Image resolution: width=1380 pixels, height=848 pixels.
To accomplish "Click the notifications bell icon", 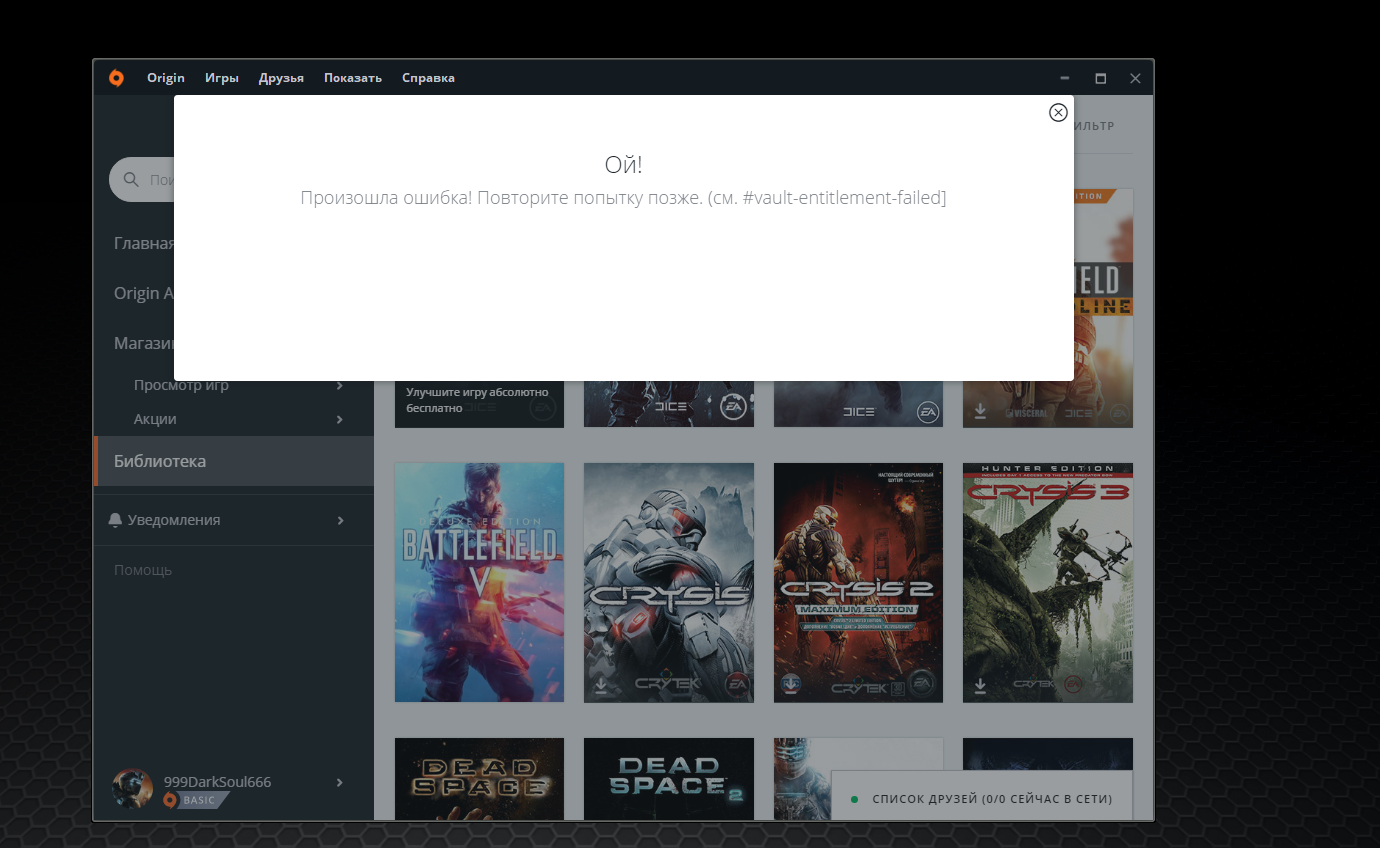I will pyautogui.click(x=116, y=520).
